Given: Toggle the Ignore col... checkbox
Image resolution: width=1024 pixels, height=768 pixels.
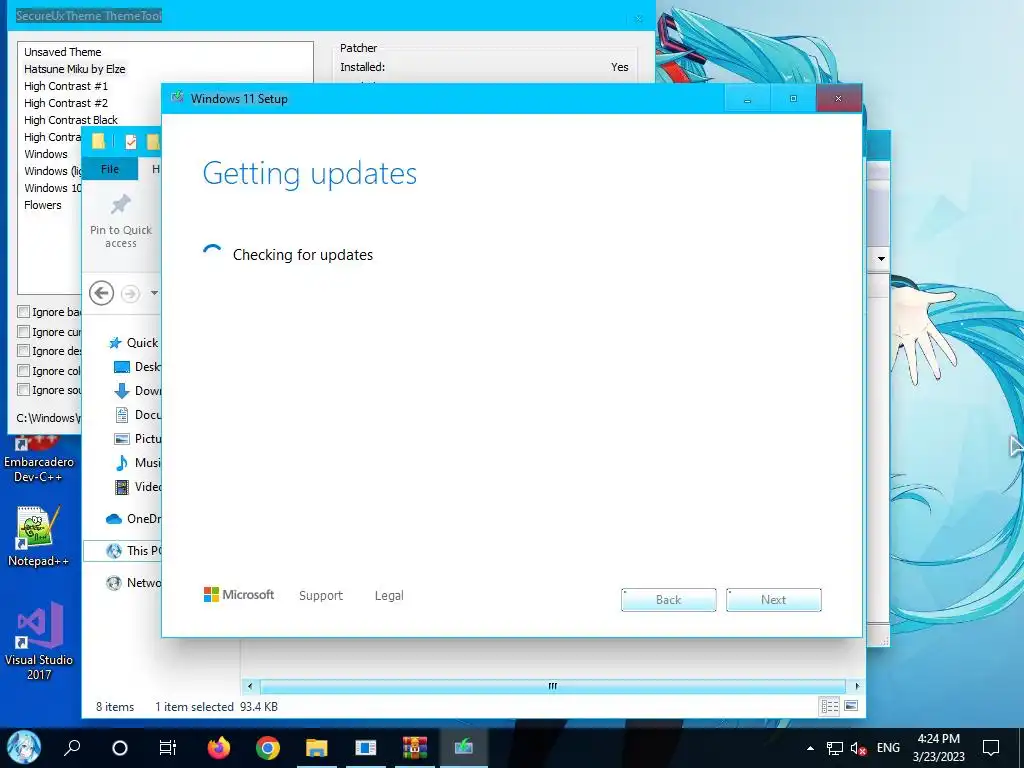Looking at the screenshot, I should tap(24, 370).
